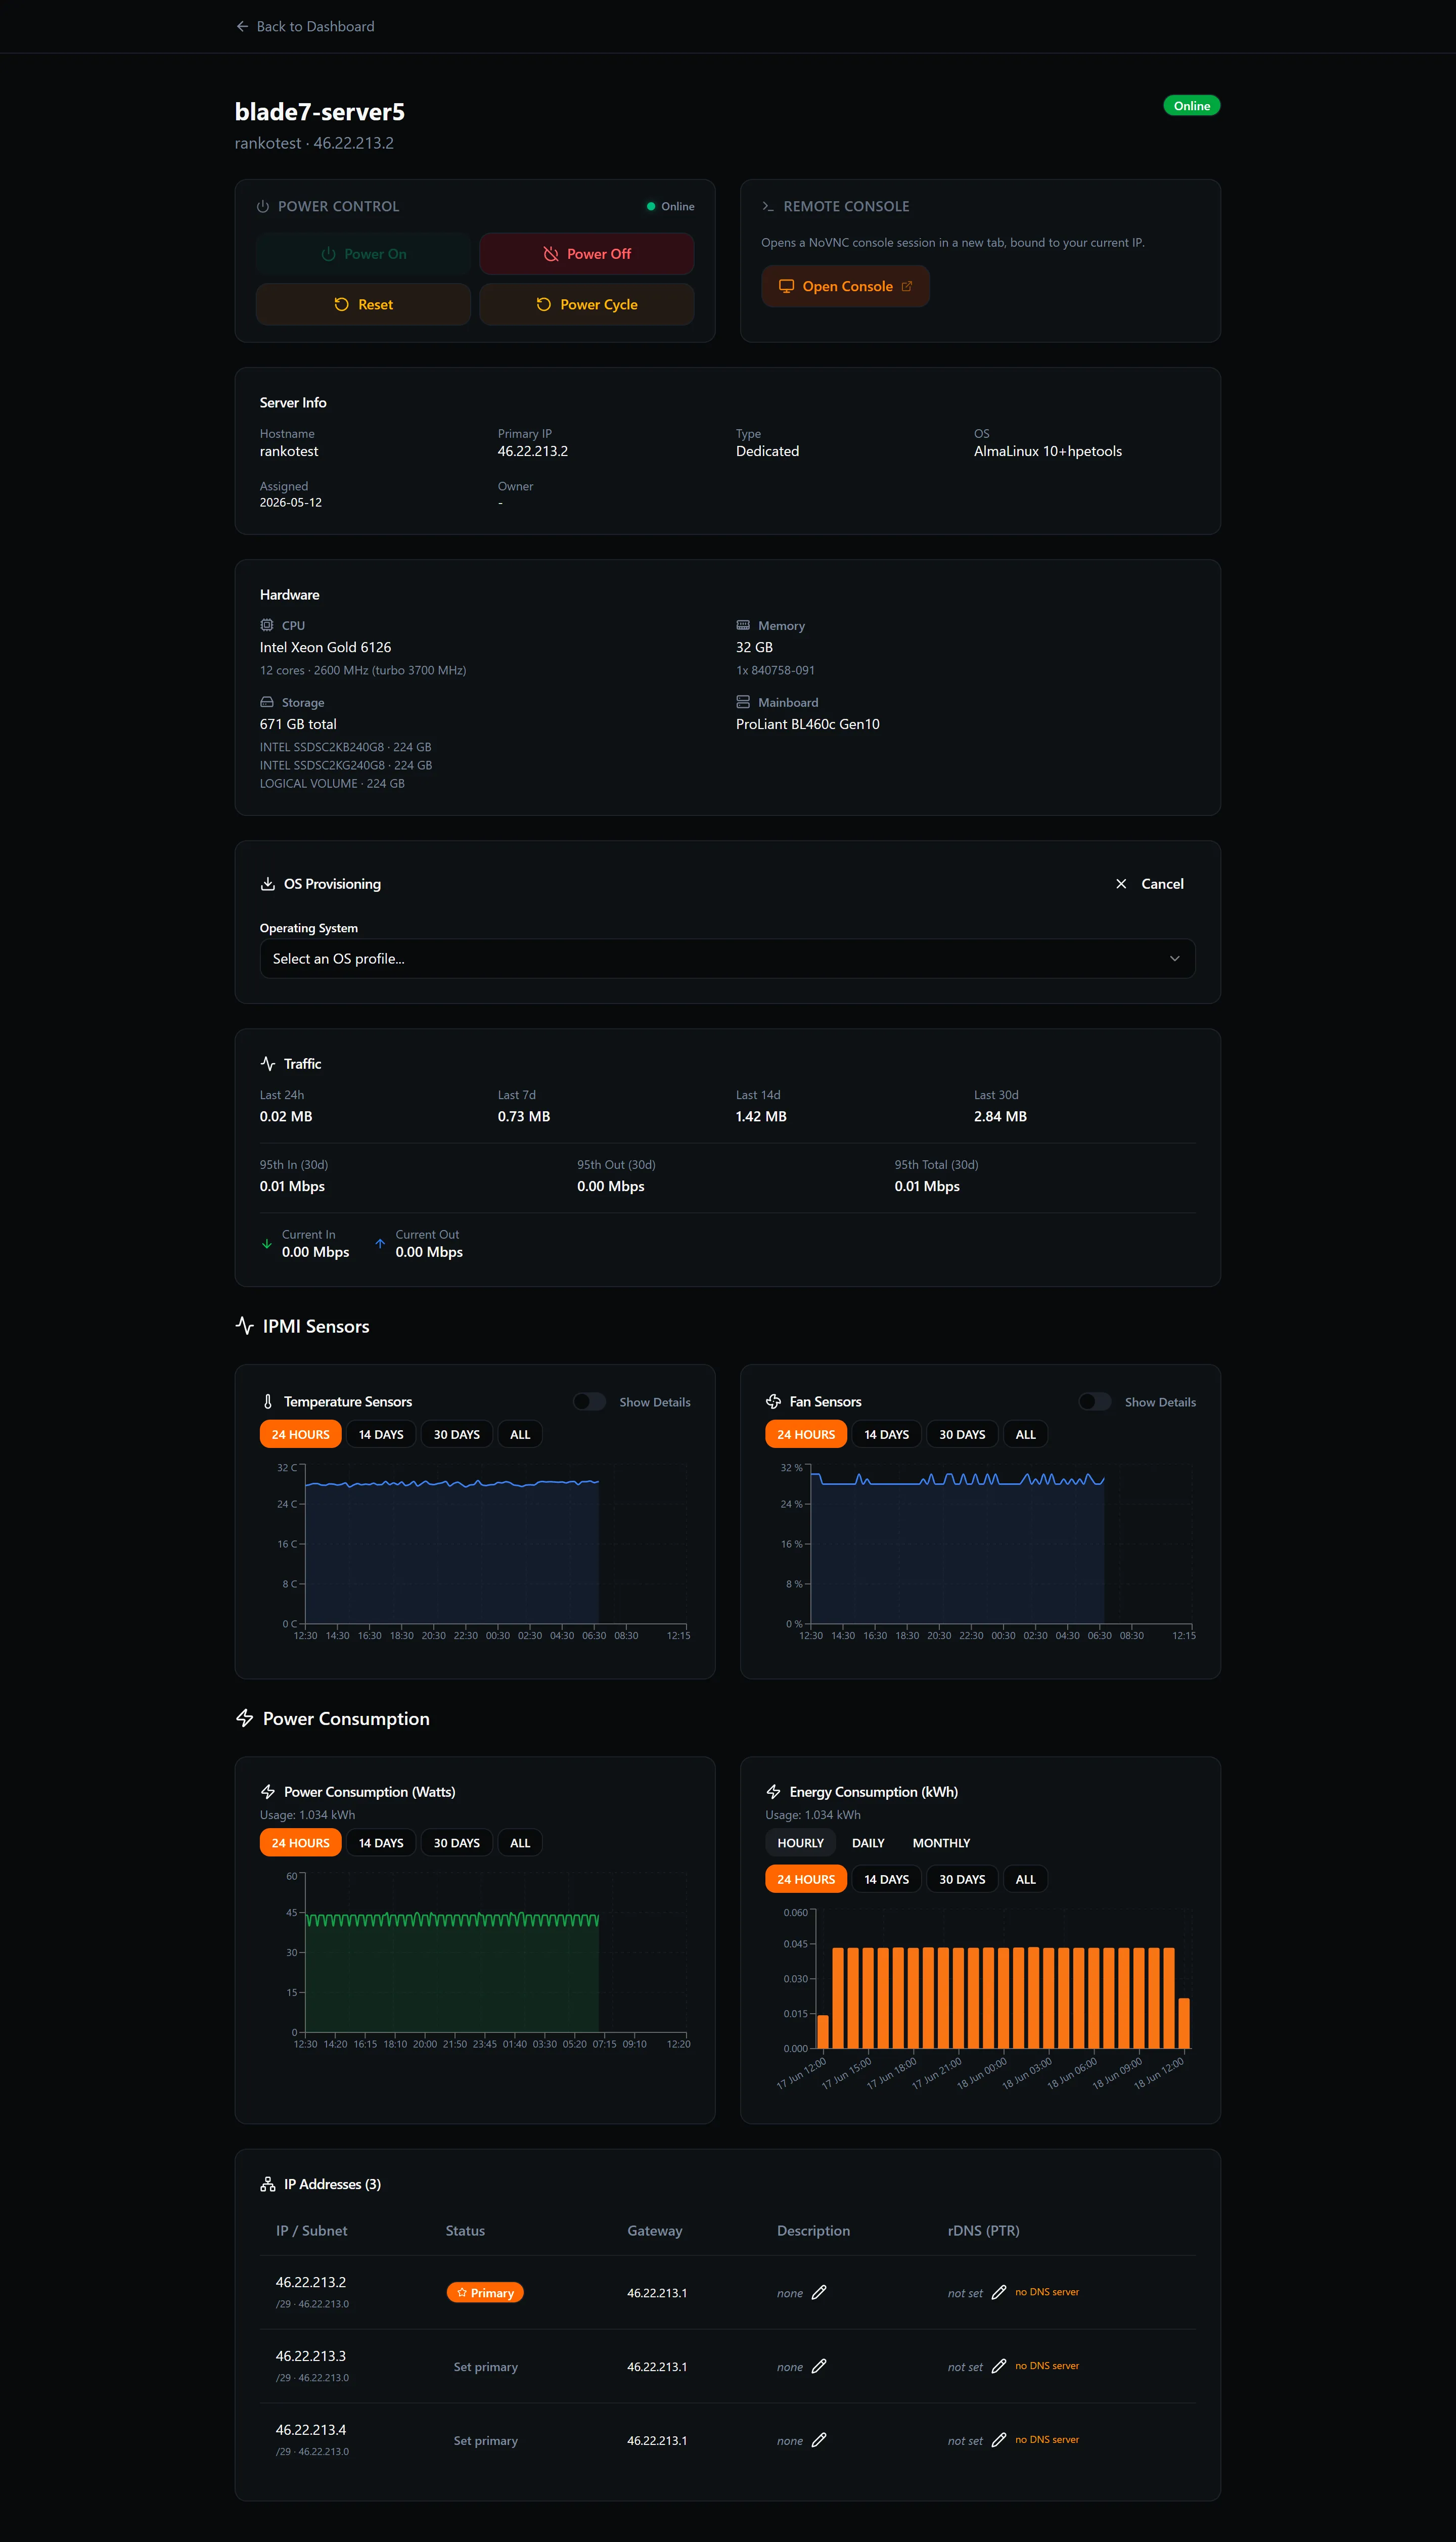
Task: Select 30 DAYS tab in Fan Sensors
Action: [x=962, y=1434]
